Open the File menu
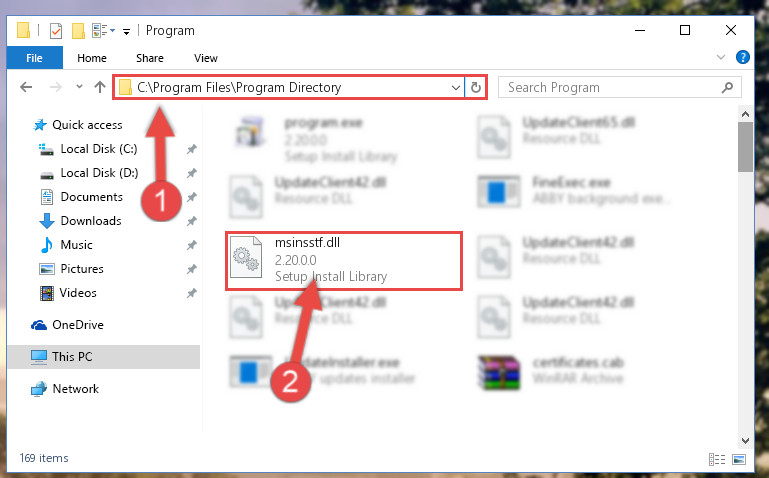Image resolution: width=769 pixels, height=478 pixels. [x=34, y=58]
